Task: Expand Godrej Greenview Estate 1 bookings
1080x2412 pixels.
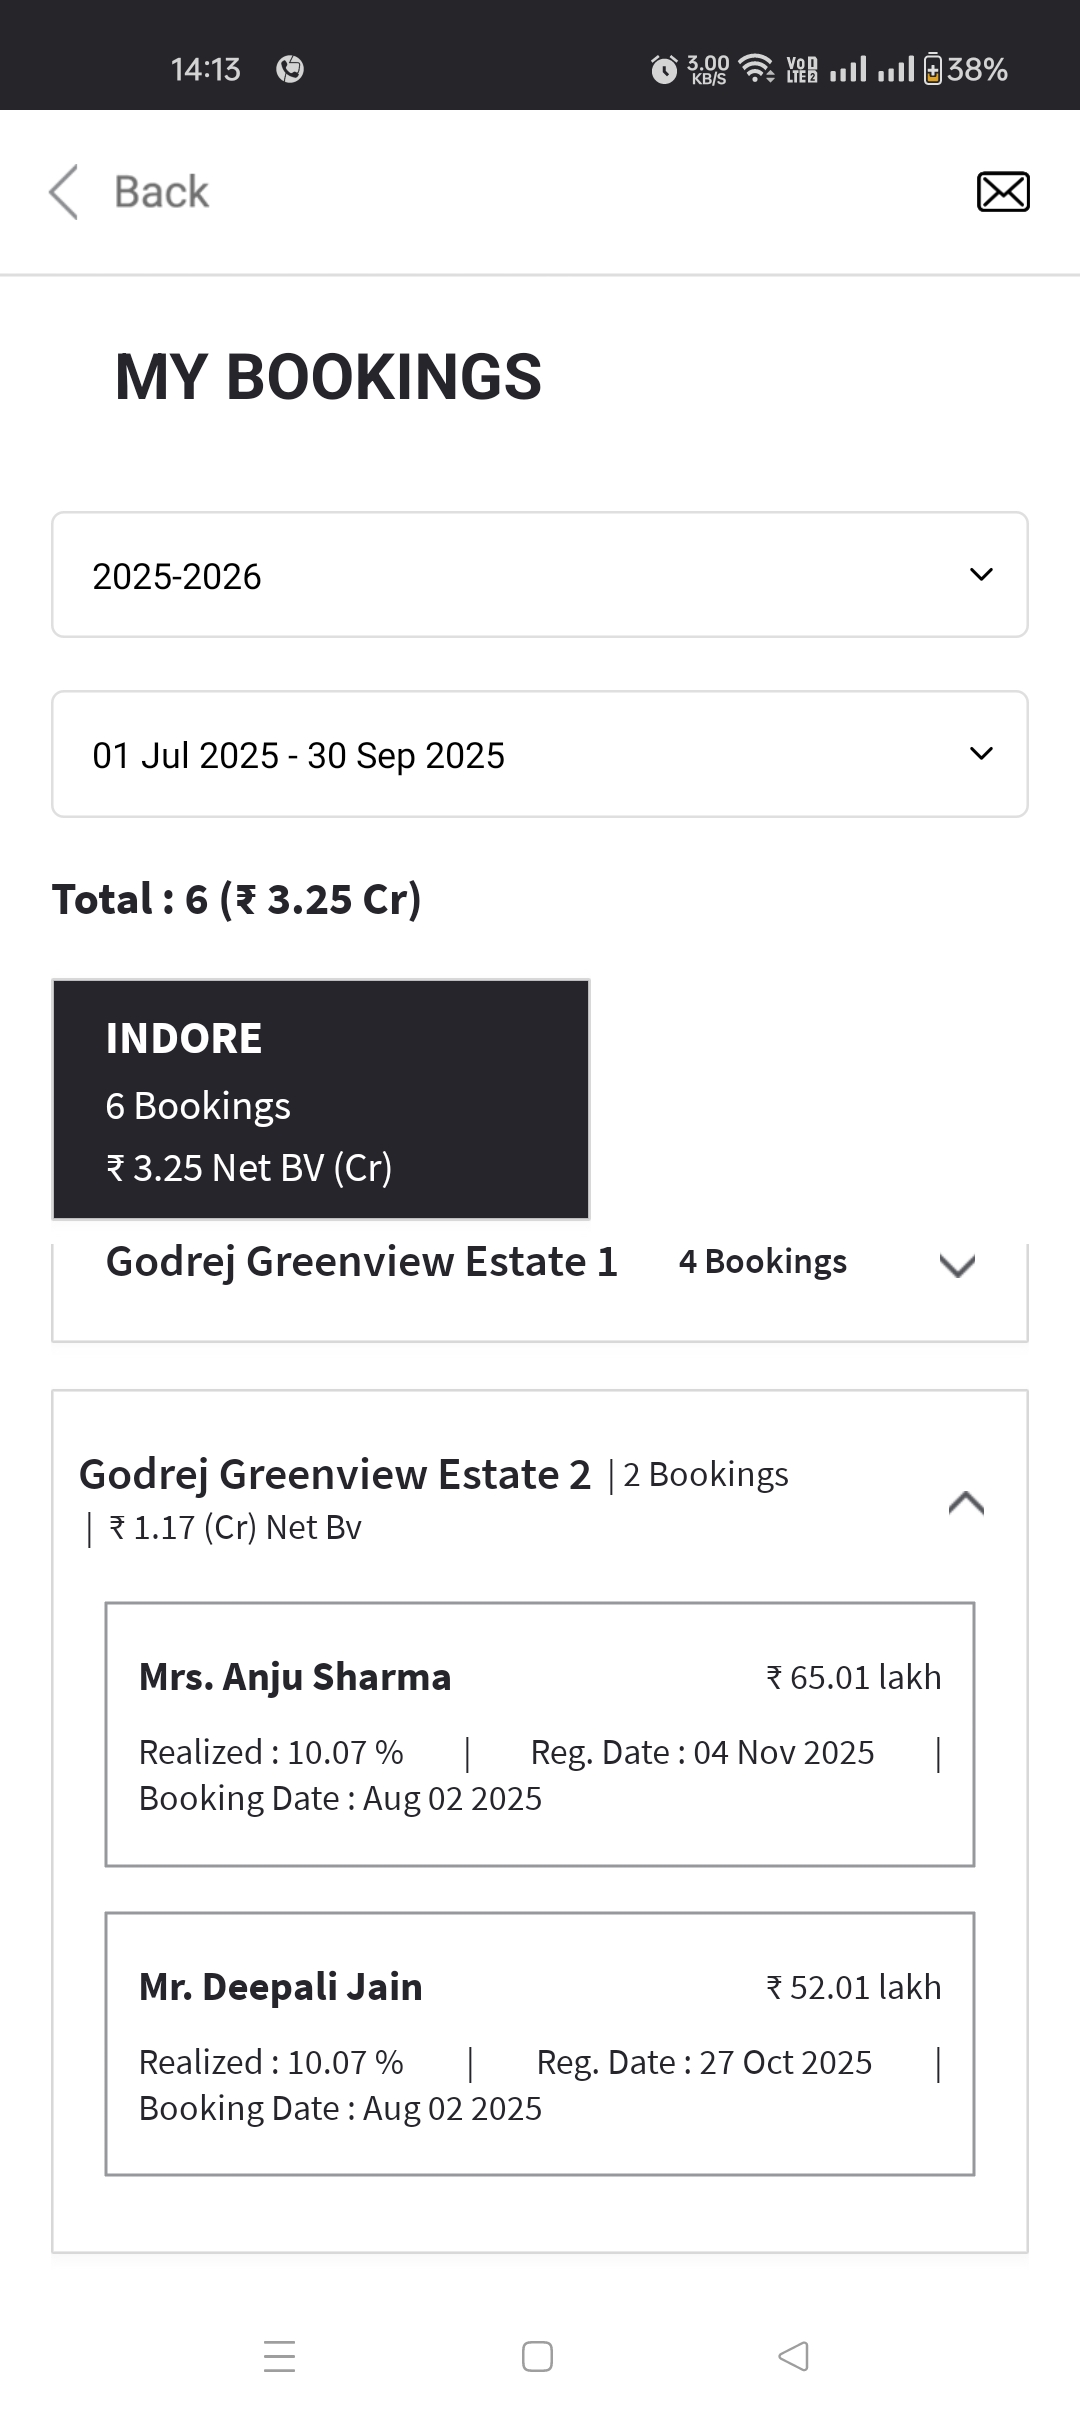Action: click(x=957, y=1266)
